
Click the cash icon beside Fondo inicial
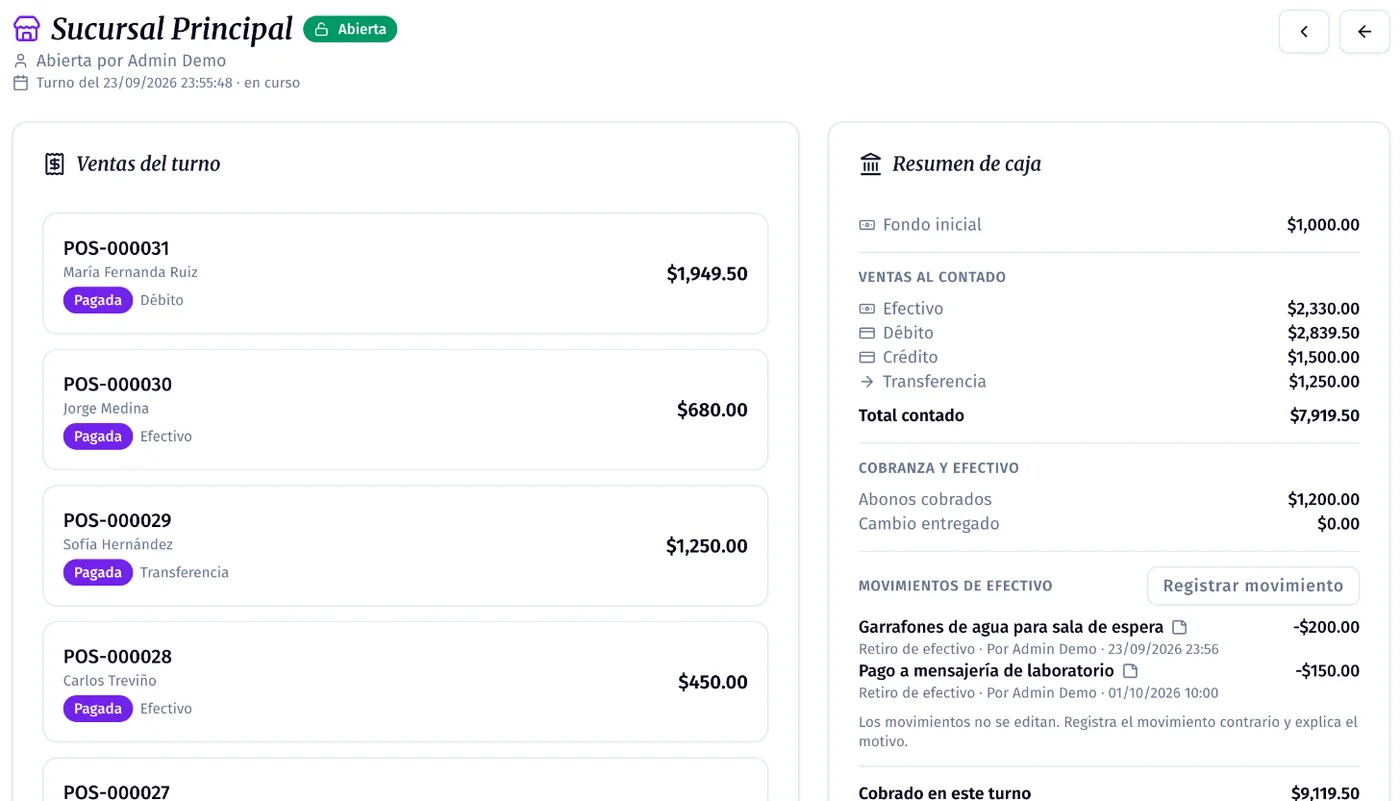click(867, 225)
